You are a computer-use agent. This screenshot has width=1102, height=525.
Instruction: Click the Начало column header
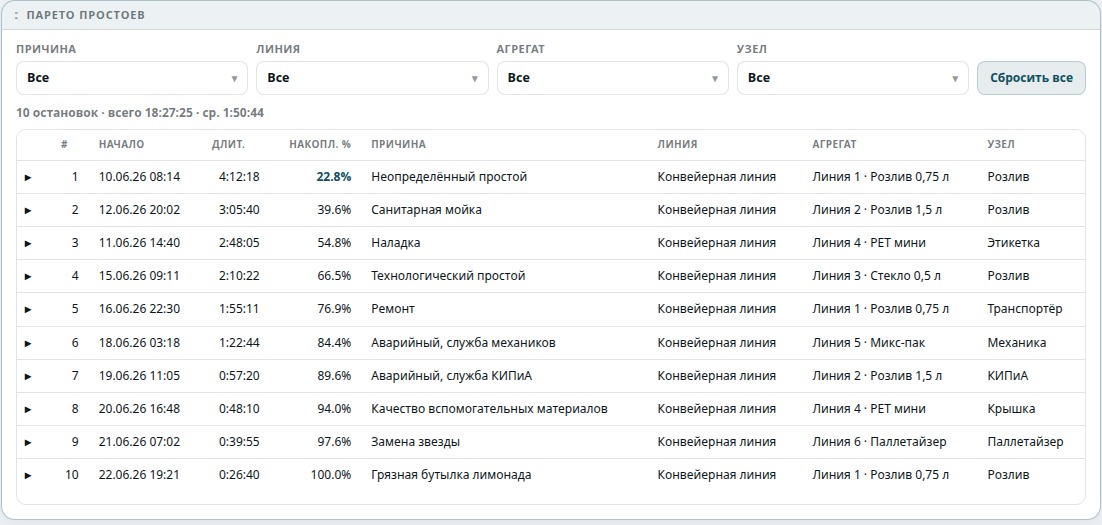pyautogui.click(x=122, y=144)
